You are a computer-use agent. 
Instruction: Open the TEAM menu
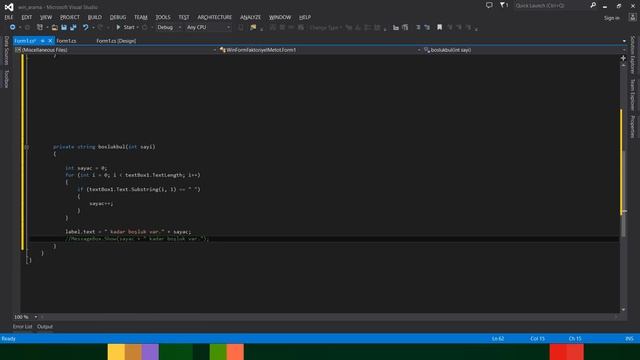(140, 17)
